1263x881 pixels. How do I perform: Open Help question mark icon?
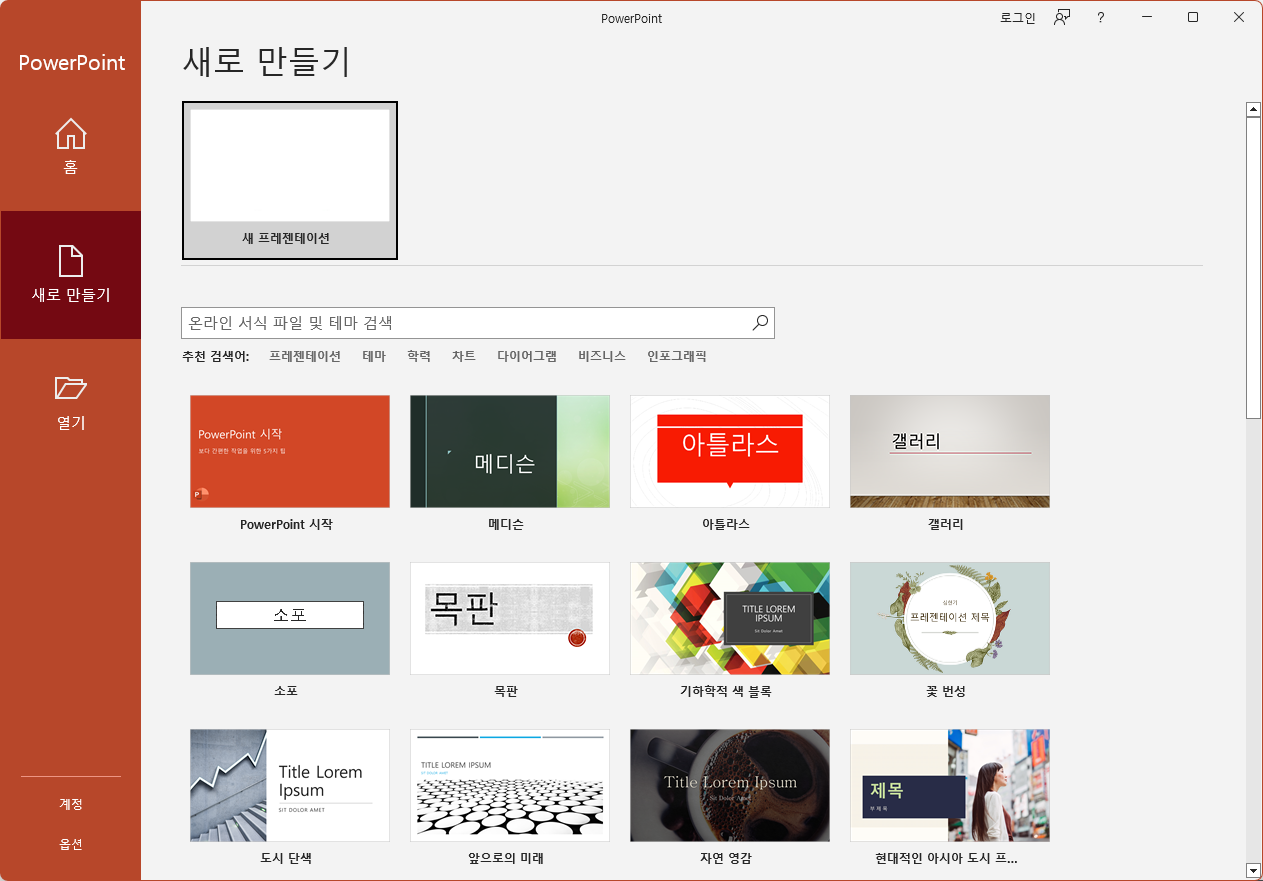coord(1100,18)
